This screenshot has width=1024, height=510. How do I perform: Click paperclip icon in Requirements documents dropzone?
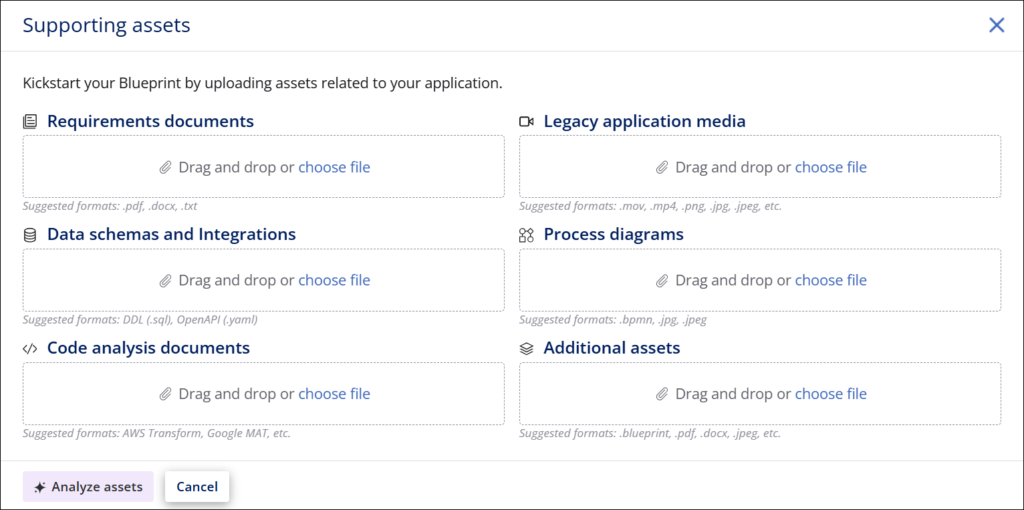click(x=166, y=168)
